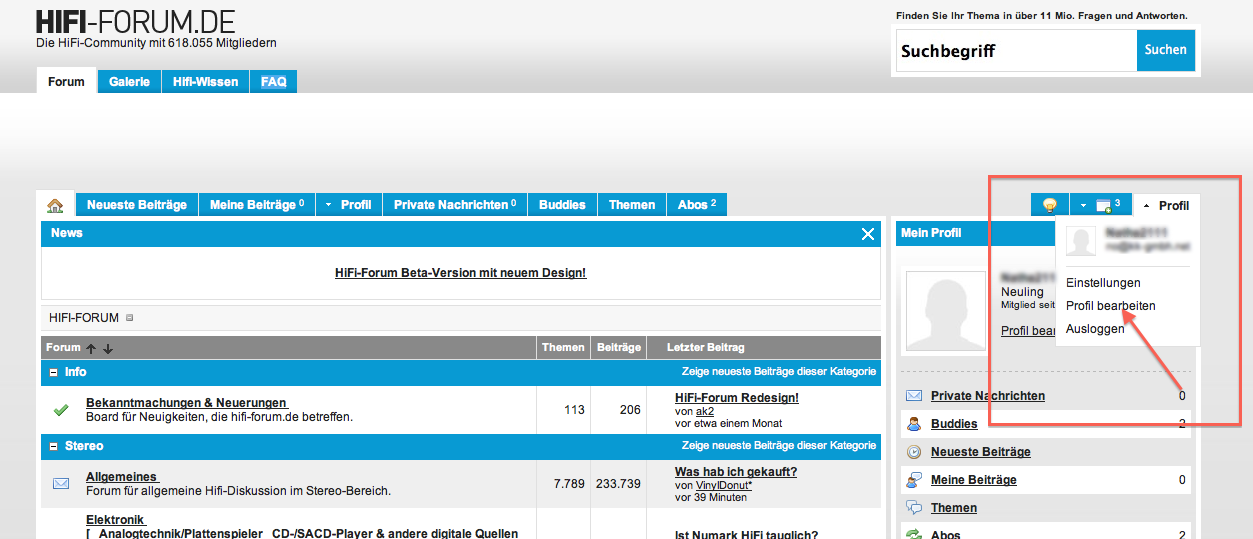Image resolution: width=1253 pixels, height=539 pixels.
Task: Click the envelope icon beside Private Nachrichten sidebar
Action: click(x=914, y=396)
